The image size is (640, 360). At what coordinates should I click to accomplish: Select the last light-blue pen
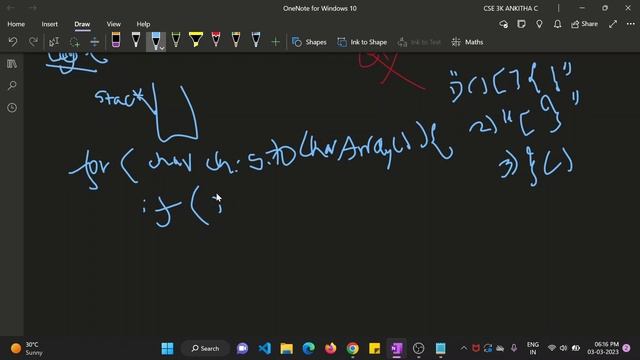tap(256, 40)
